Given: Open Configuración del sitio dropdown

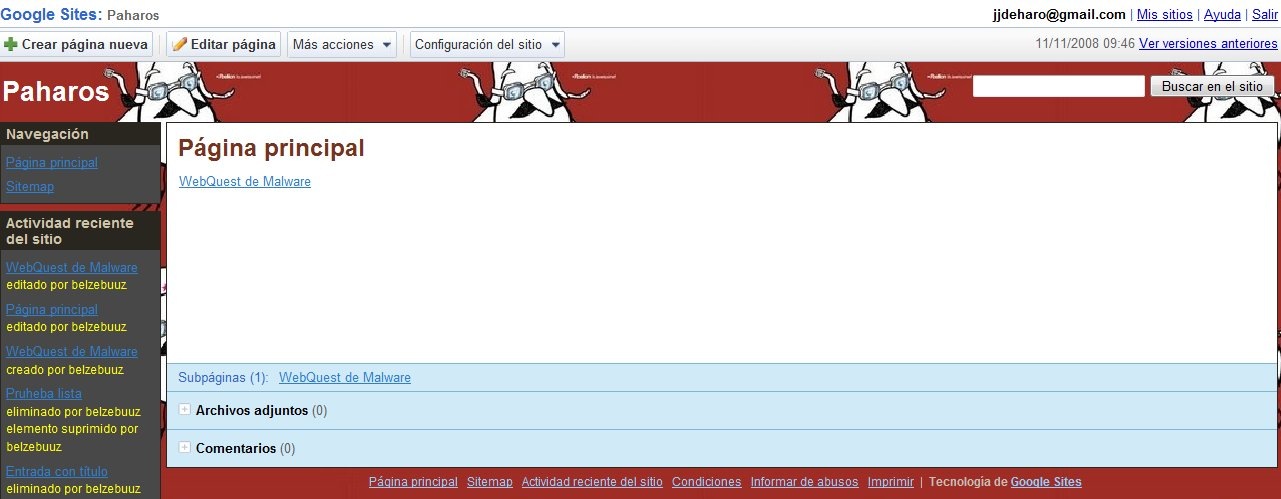Looking at the screenshot, I should pos(487,45).
